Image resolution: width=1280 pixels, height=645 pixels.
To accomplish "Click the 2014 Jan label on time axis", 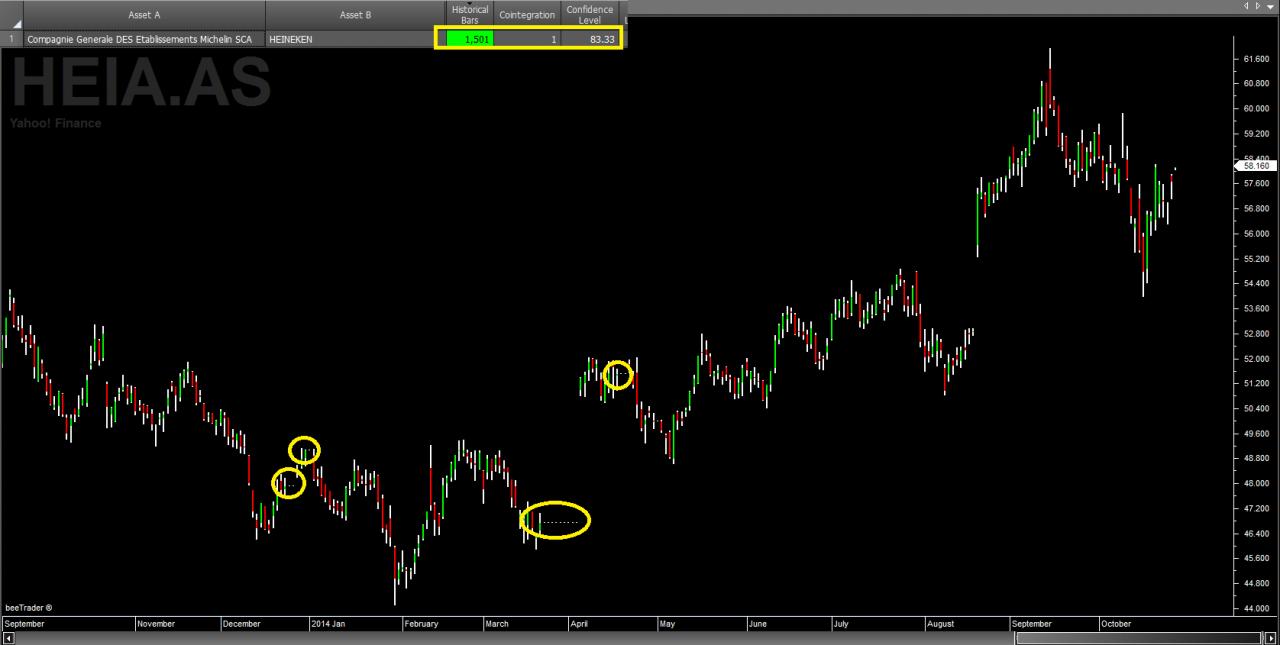I will 330,624.
